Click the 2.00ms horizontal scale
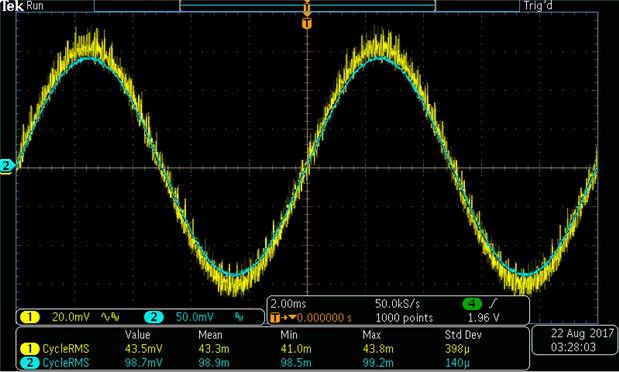This screenshot has width=619, height=372. point(289,304)
